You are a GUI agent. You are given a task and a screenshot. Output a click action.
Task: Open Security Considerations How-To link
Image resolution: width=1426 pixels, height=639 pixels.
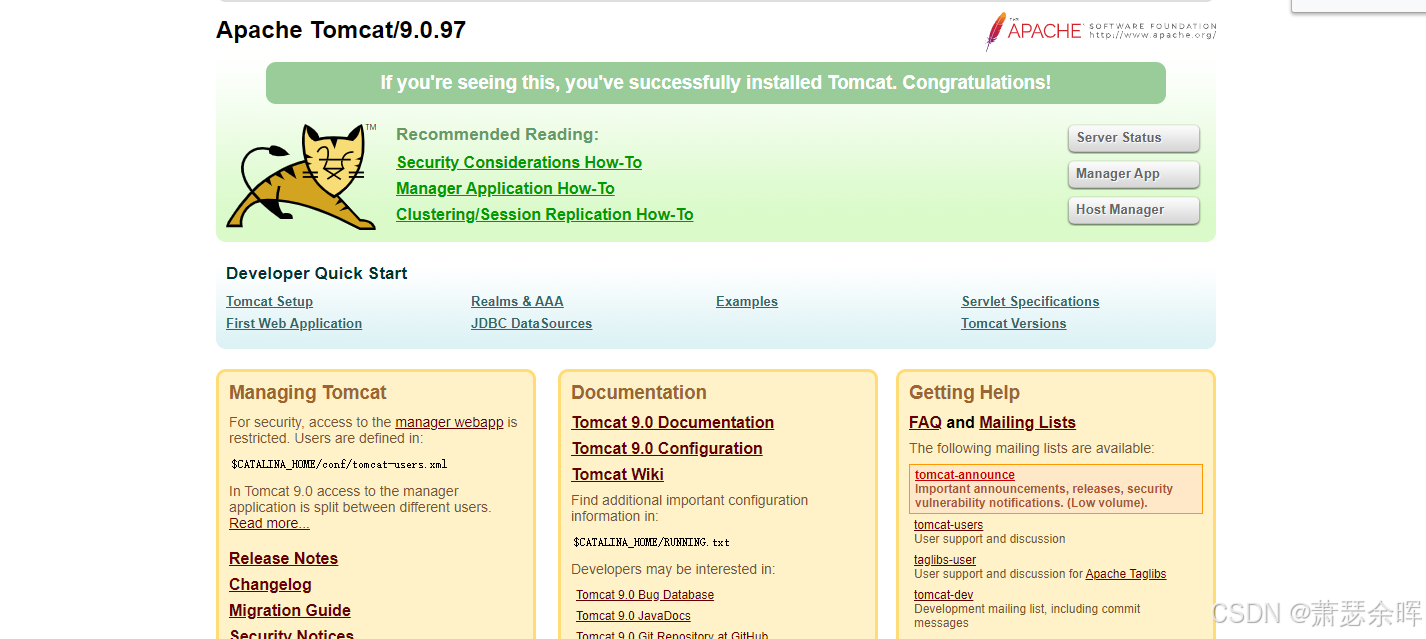coord(519,162)
